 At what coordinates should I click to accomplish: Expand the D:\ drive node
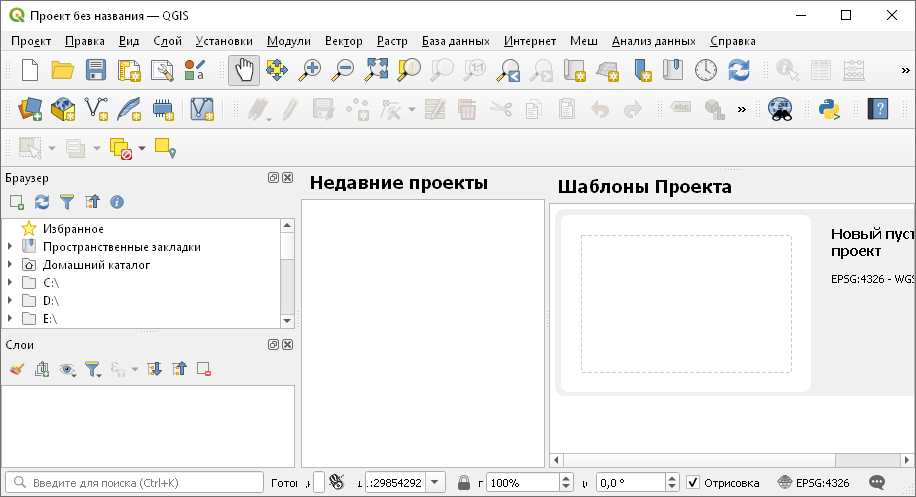pyautogui.click(x=10, y=301)
